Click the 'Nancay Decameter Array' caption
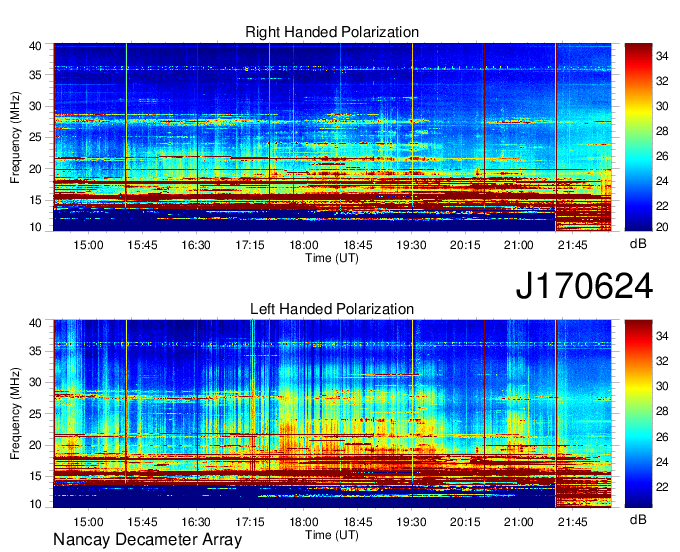 click(x=147, y=539)
